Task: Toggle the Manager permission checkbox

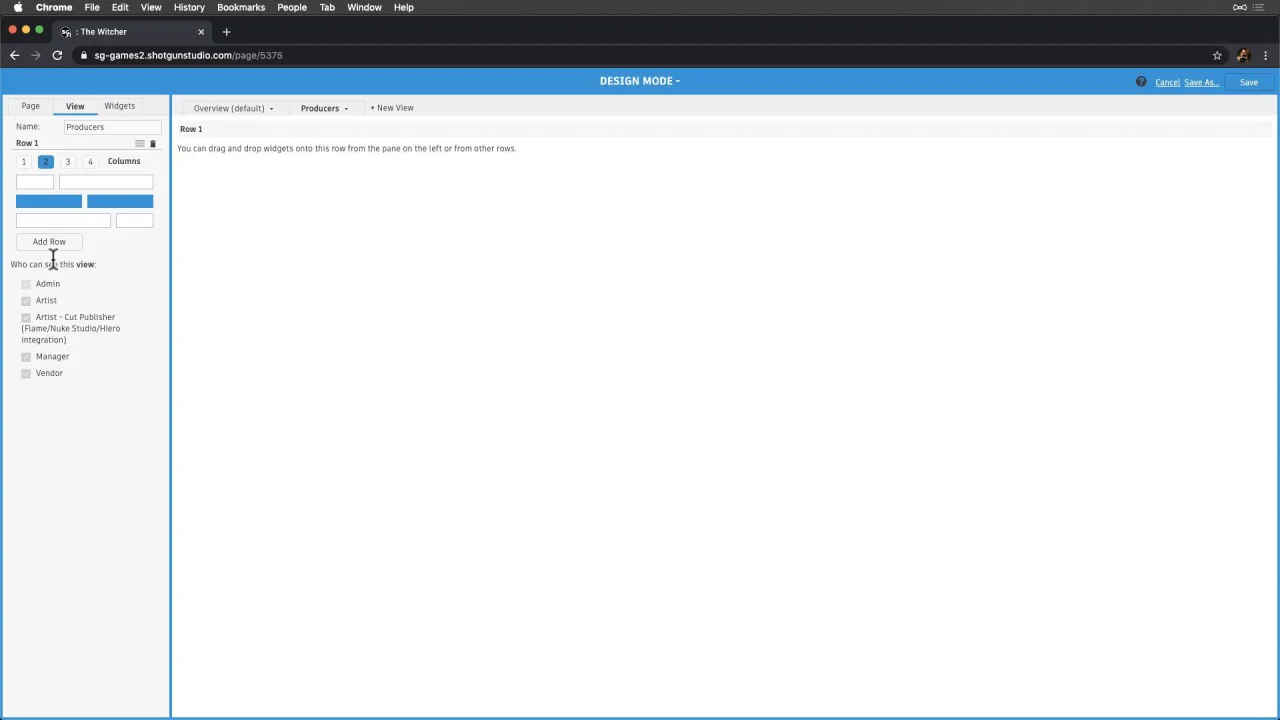Action: click(x=26, y=357)
